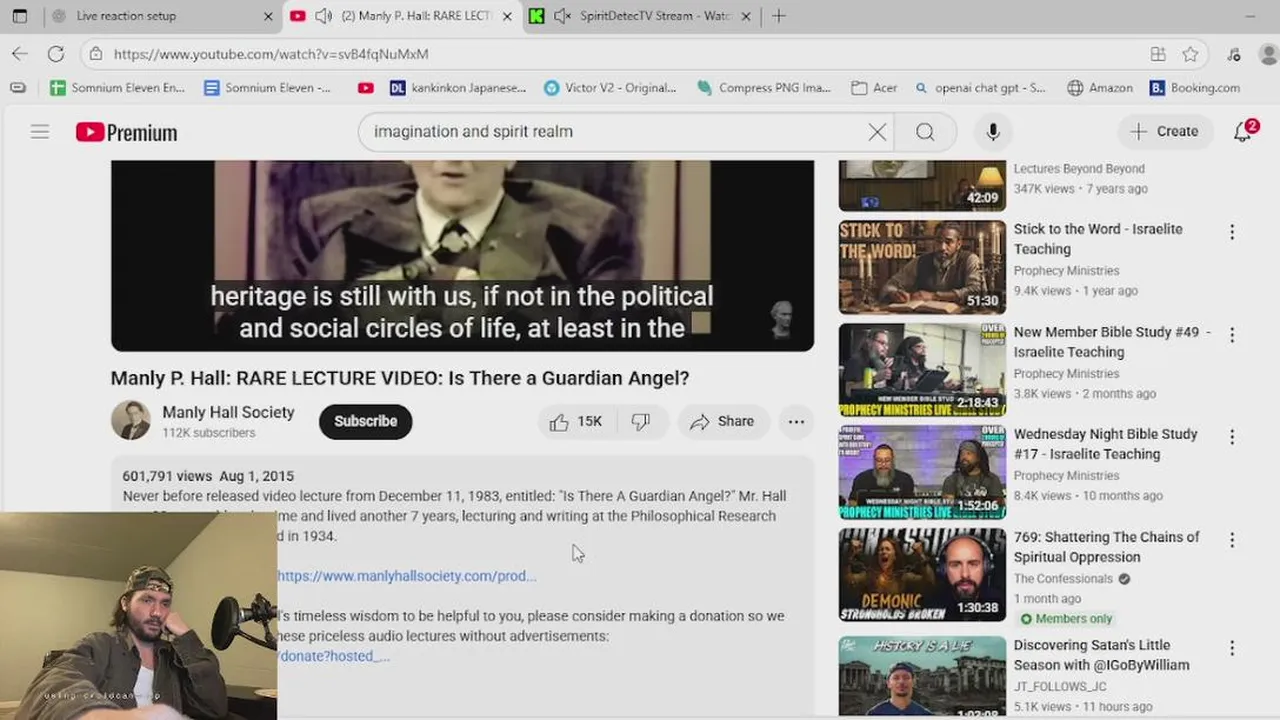
Task: Open options for Stick to the Word
Action: point(1232,232)
